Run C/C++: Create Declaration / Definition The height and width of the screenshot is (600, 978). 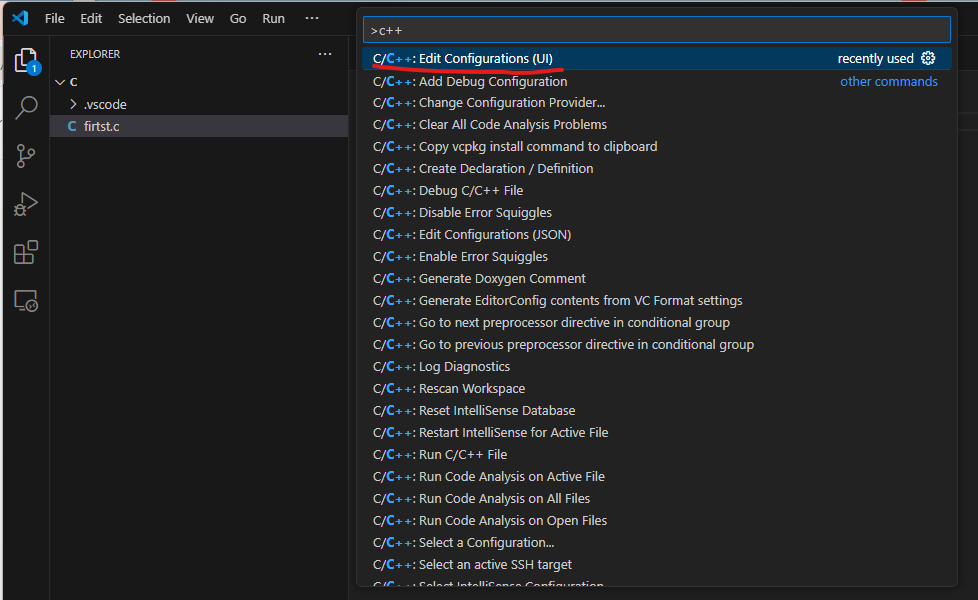(x=657, y=168)
